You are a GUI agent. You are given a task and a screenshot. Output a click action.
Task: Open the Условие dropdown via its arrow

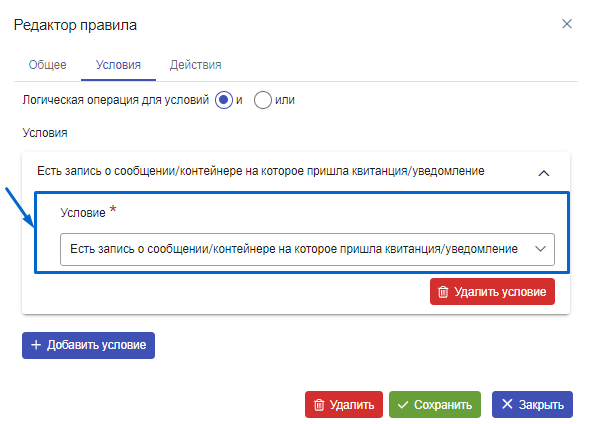(540, 249)
